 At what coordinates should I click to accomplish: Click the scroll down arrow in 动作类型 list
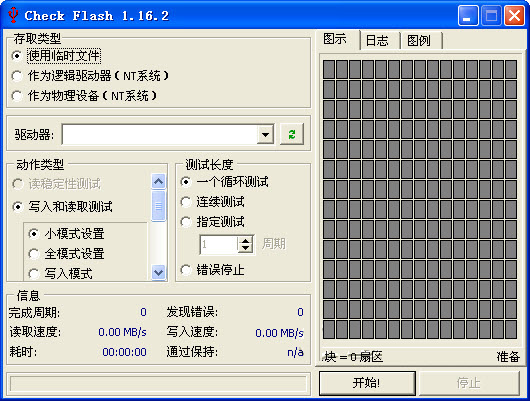[158, 272]
